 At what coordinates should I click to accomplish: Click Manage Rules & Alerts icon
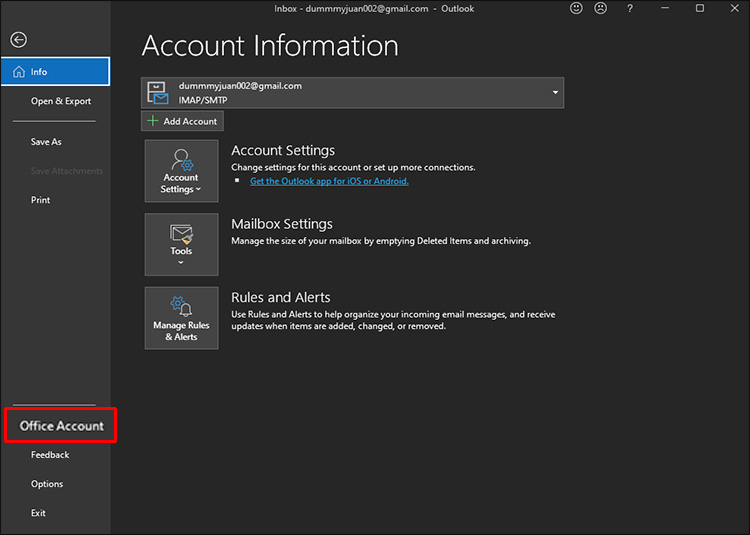tap(181, 318)
